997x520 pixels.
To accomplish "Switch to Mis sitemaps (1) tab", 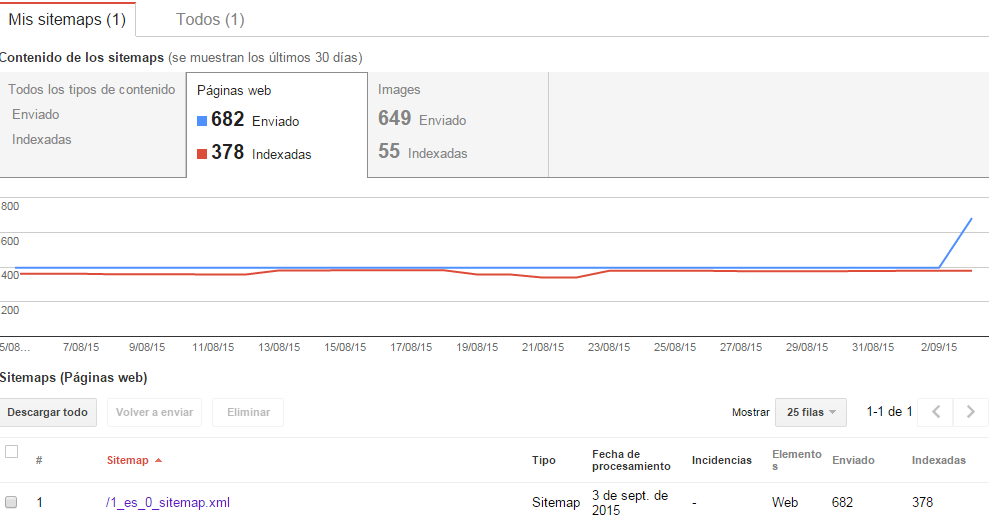I will 67,20.
